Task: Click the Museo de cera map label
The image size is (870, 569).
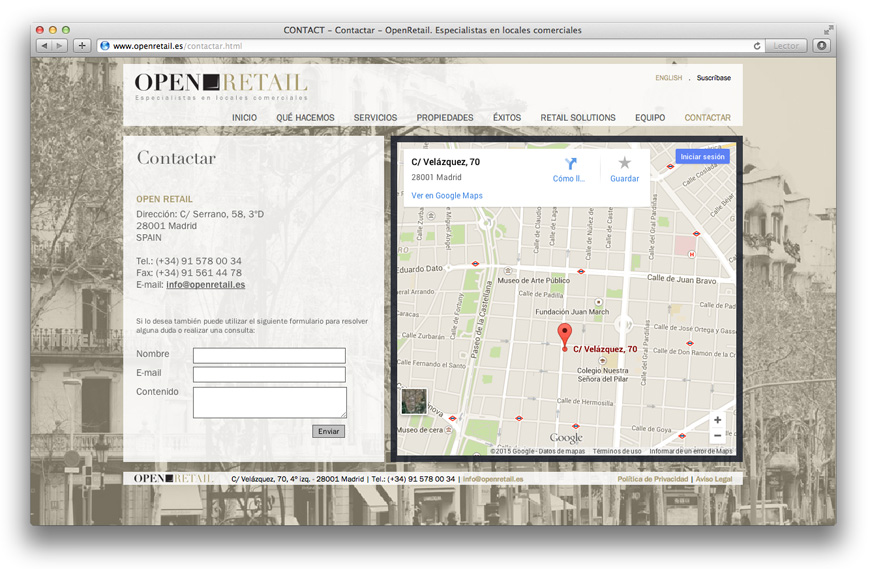Action: [420, 430]
